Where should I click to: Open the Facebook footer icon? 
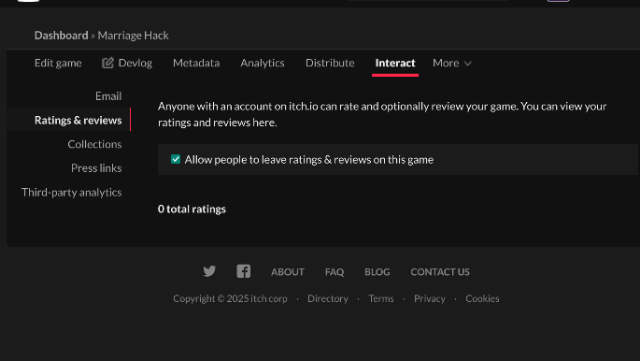click(244, 271)
